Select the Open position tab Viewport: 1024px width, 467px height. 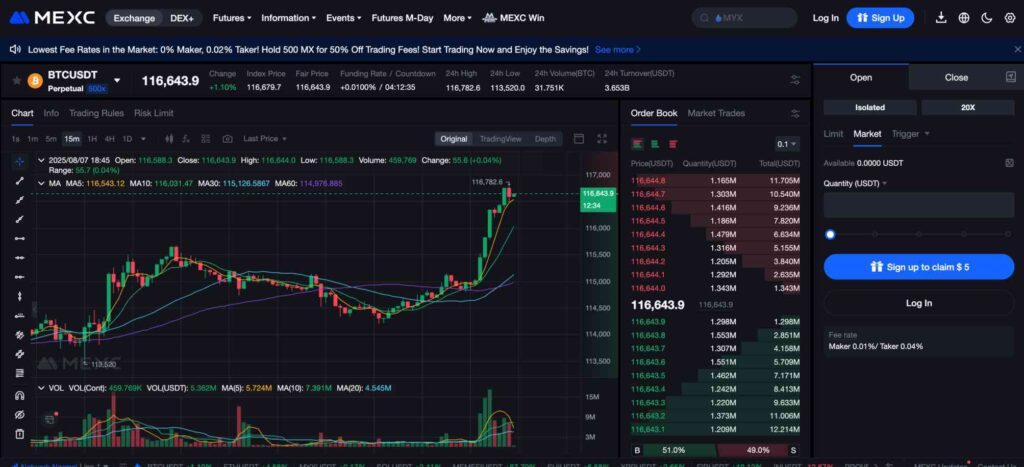[x=861, y=77]
